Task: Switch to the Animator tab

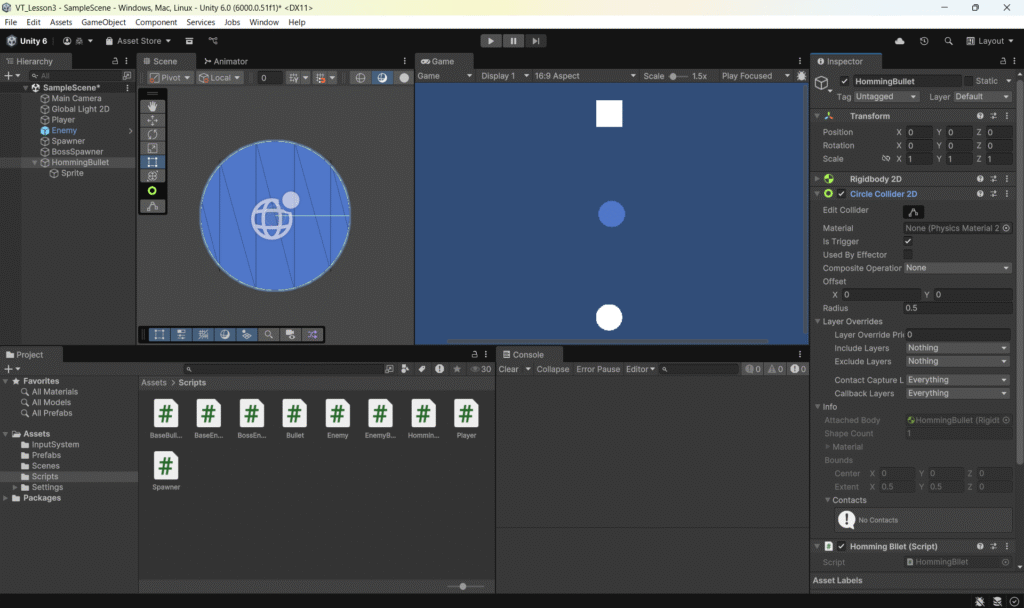Action: pos(226,61)
